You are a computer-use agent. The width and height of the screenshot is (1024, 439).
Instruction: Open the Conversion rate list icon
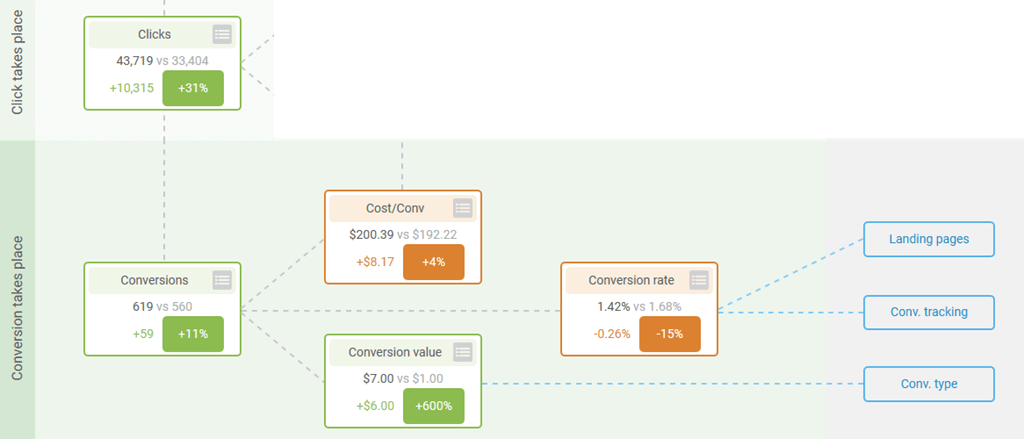699,280
